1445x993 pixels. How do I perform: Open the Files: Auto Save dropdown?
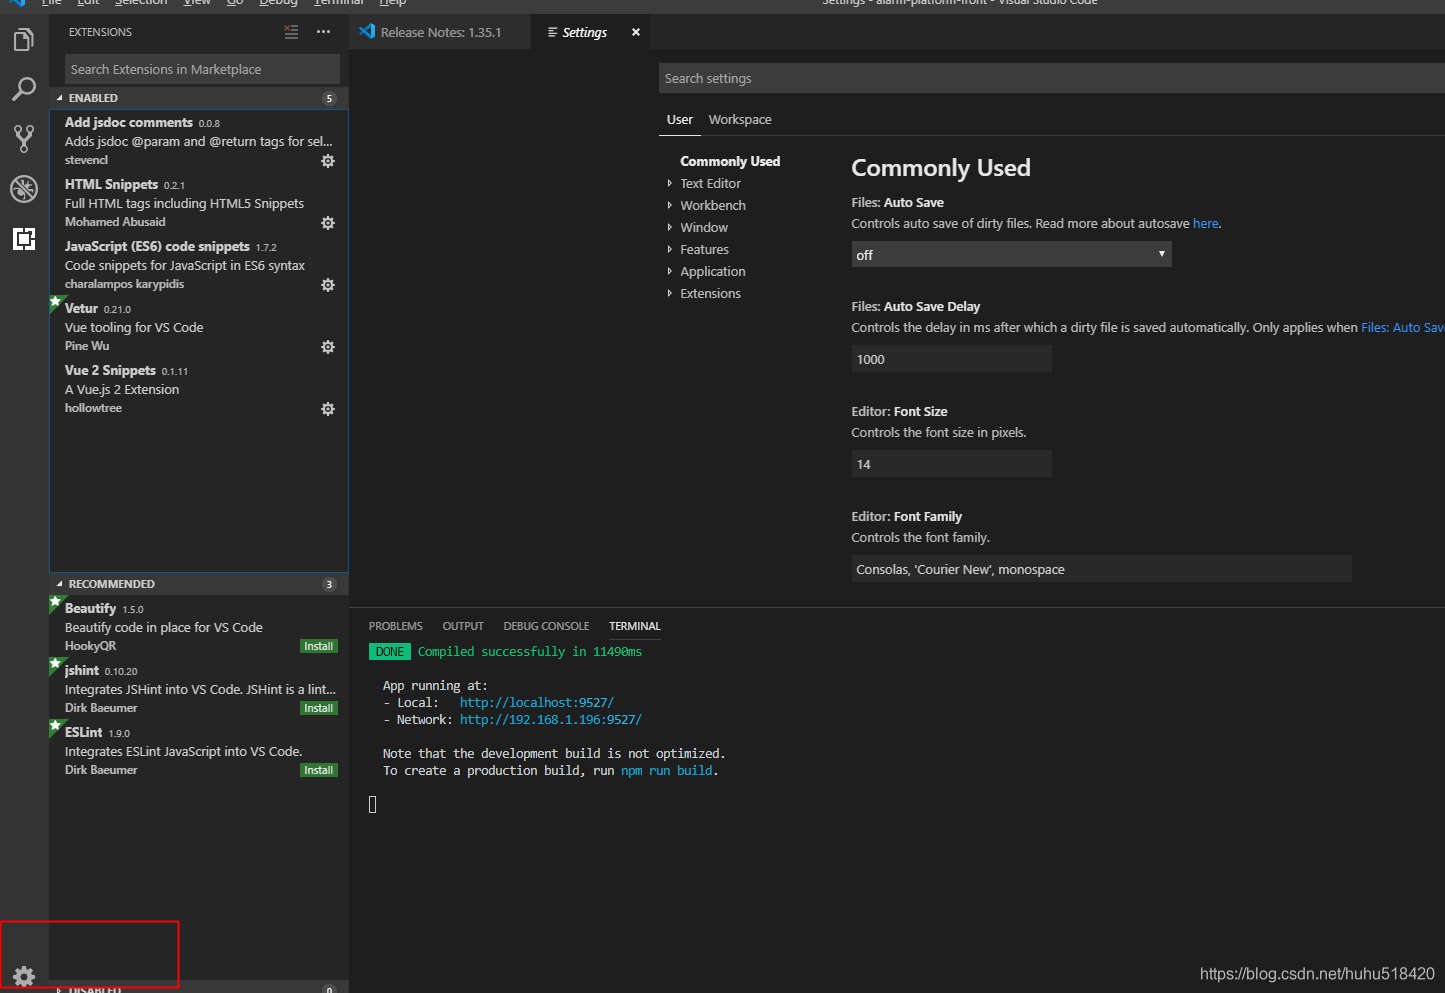pyautogui.click(x=1011, y=254)
